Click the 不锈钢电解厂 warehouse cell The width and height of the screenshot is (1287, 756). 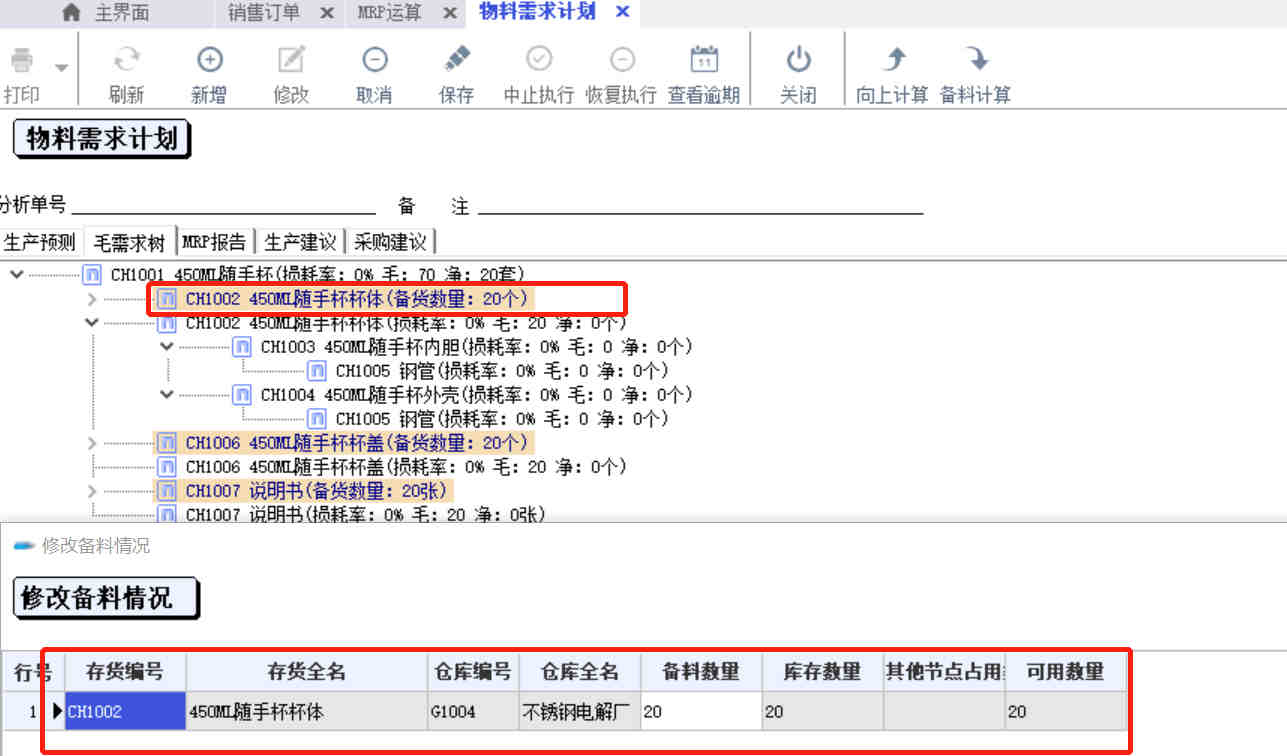(580, 712)
